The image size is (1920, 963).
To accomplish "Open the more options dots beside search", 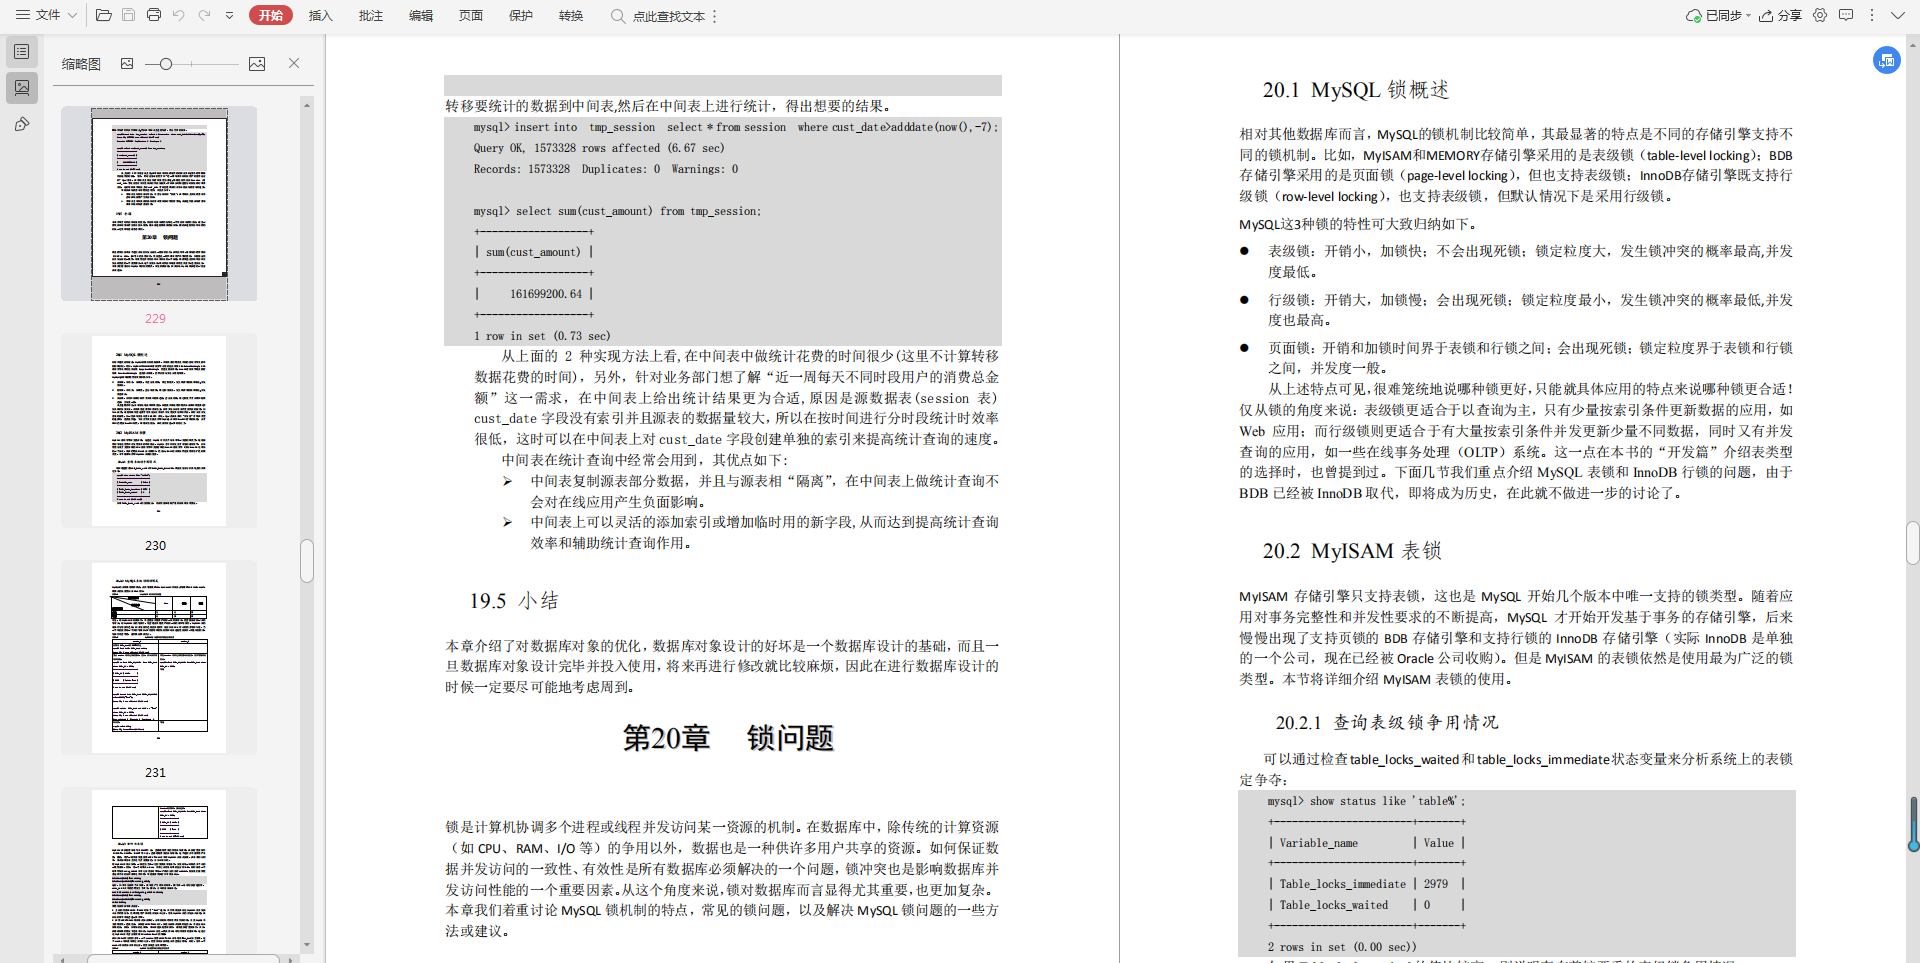I will point(715,16).
